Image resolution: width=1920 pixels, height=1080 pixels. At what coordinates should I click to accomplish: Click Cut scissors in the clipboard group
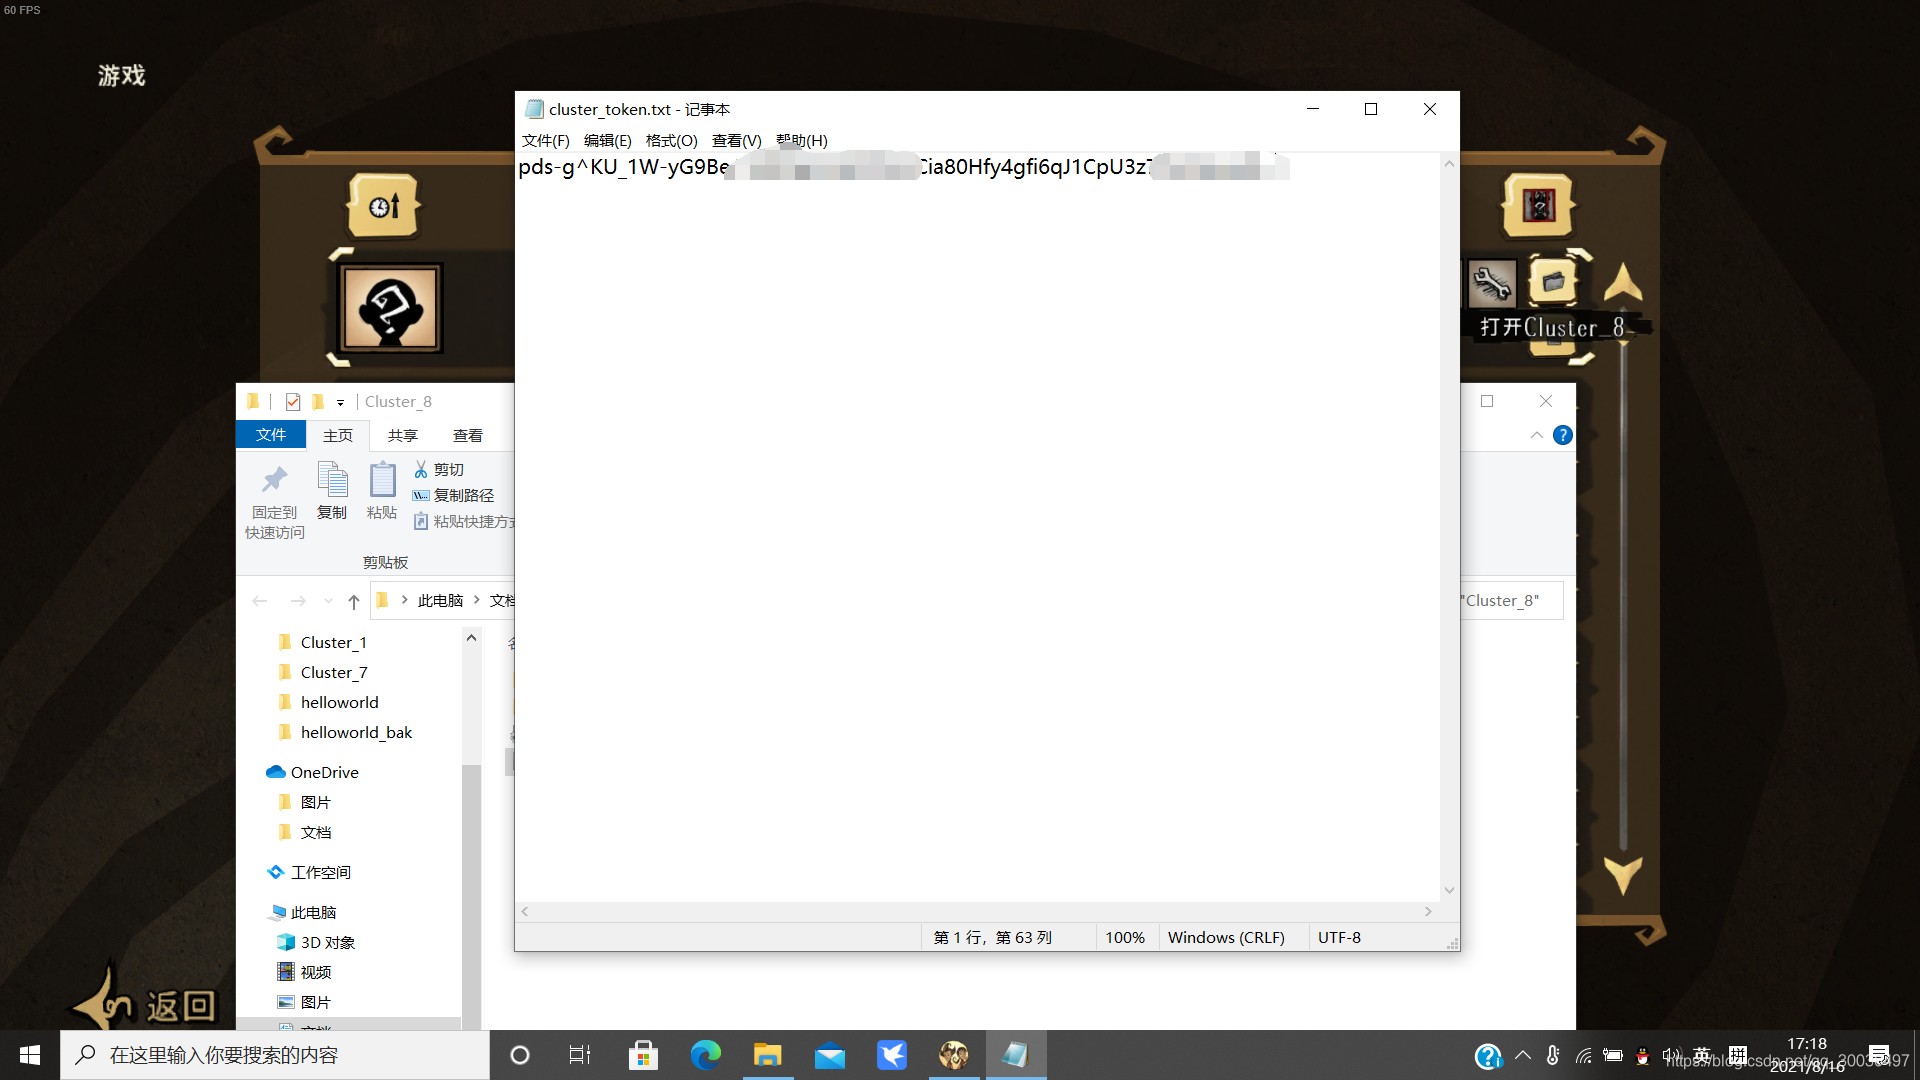(x=421, y=469)
